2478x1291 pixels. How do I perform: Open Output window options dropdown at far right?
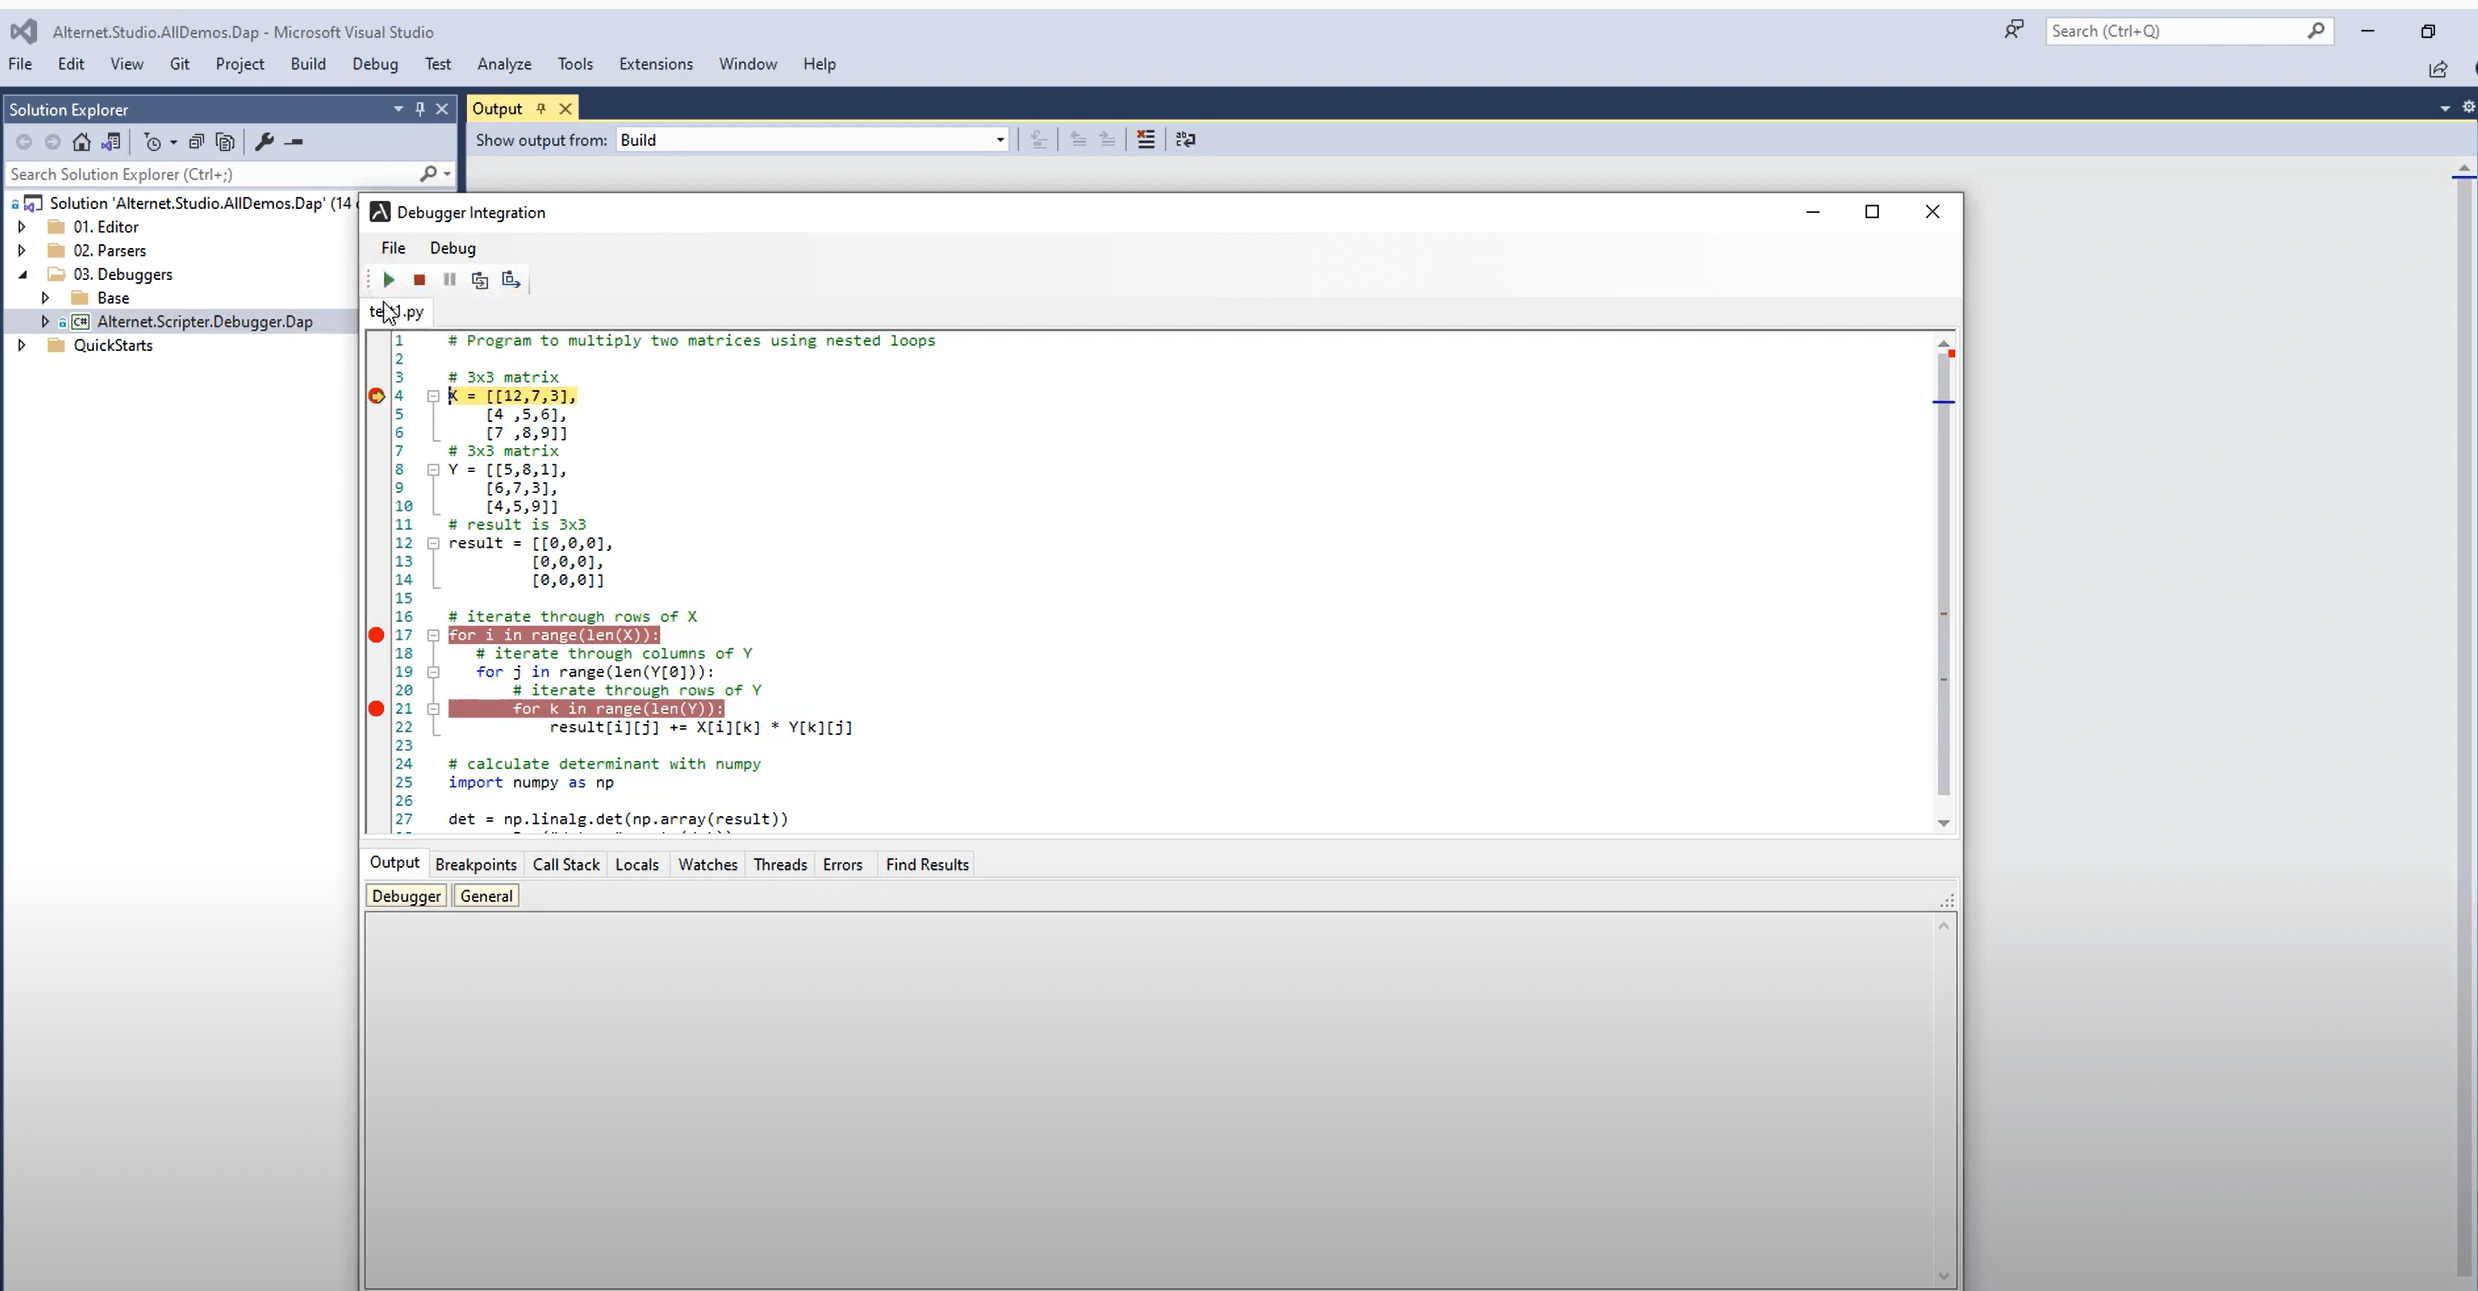[x=2444, y=108]
